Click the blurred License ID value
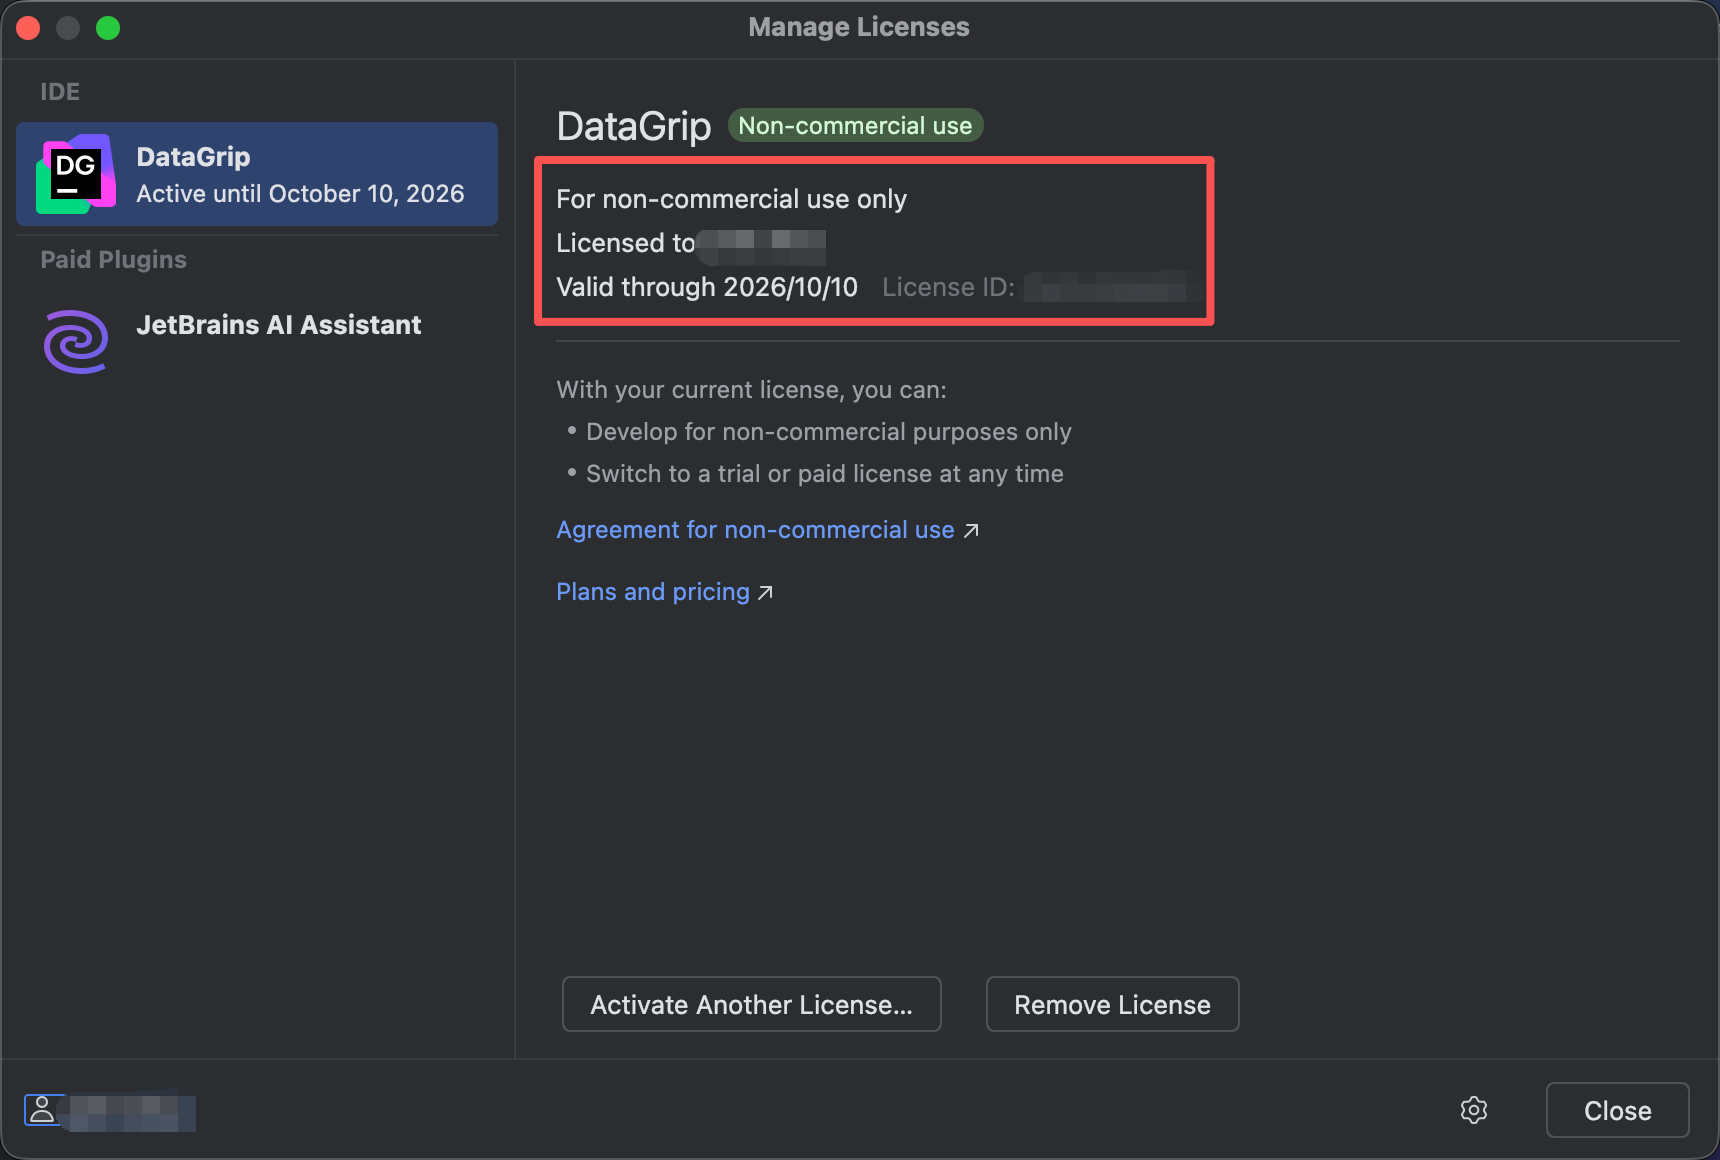 pos(1112,288)
